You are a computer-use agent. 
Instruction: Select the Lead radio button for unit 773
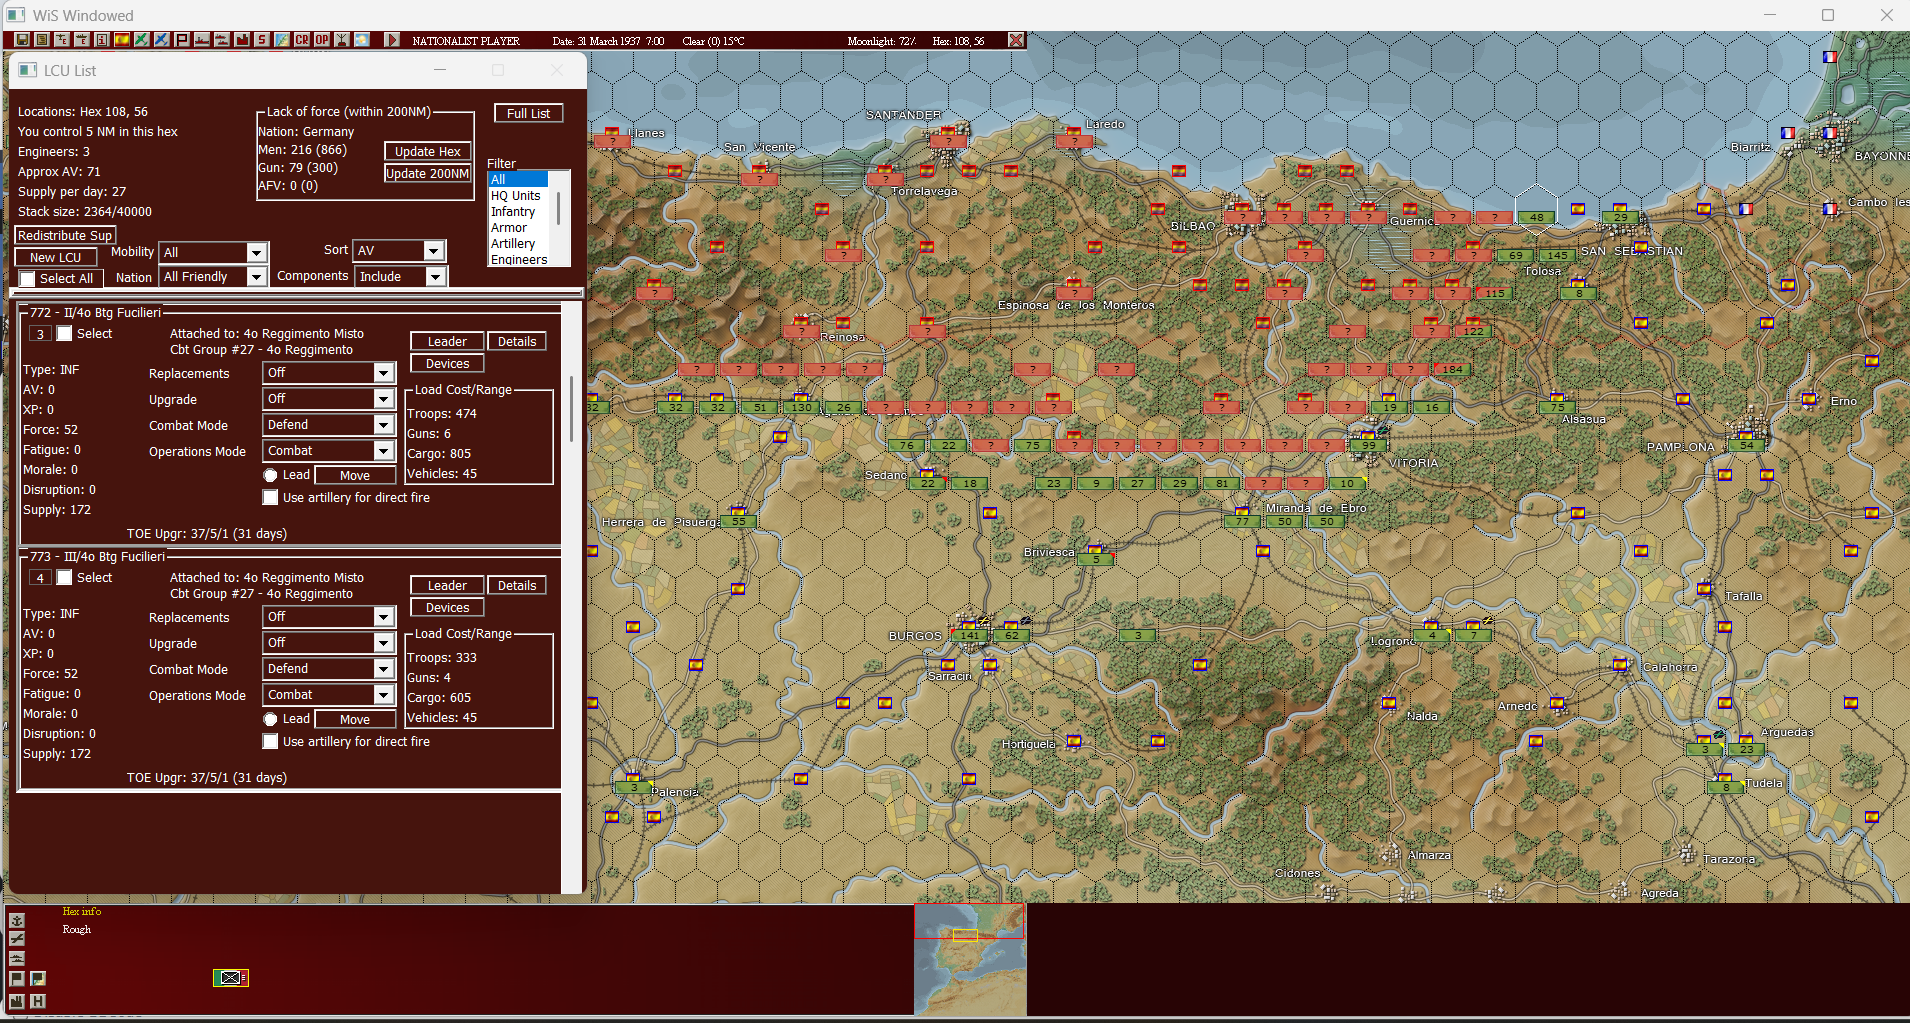click(x=271, y=718)
